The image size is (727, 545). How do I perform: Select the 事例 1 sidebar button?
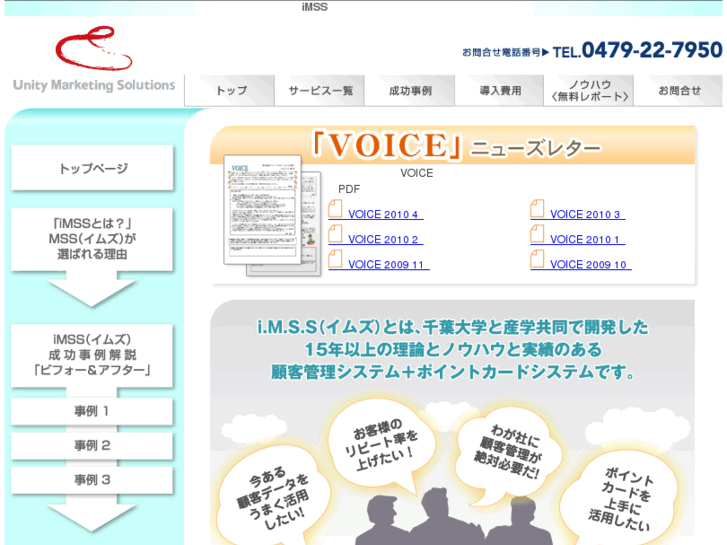[x=92, y=411]
